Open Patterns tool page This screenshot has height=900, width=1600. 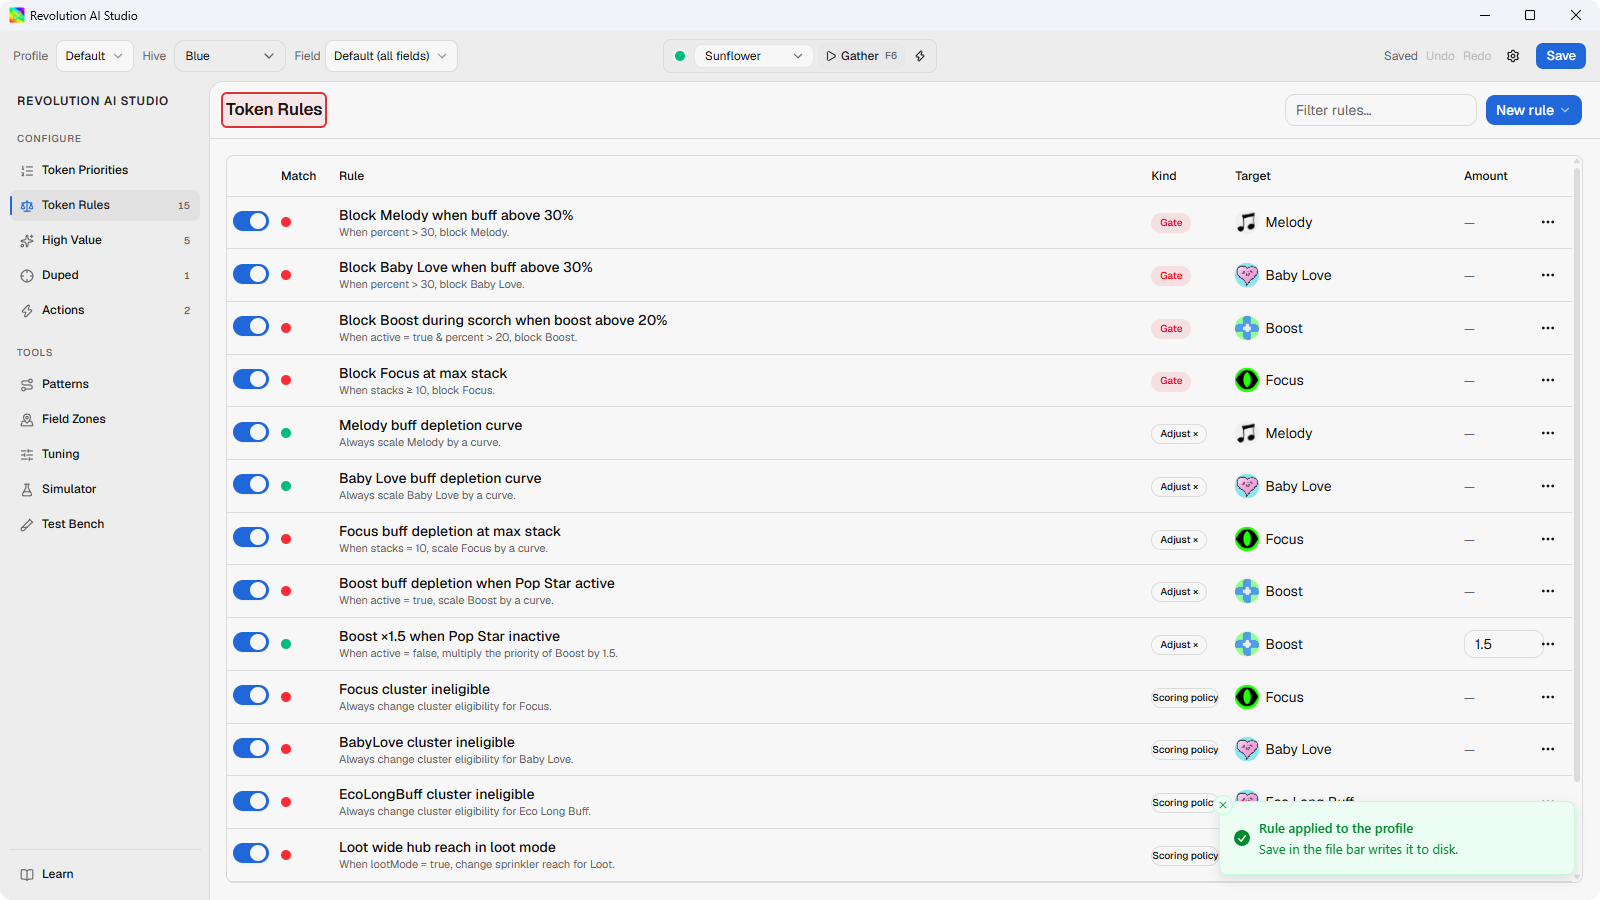[105, 384]
